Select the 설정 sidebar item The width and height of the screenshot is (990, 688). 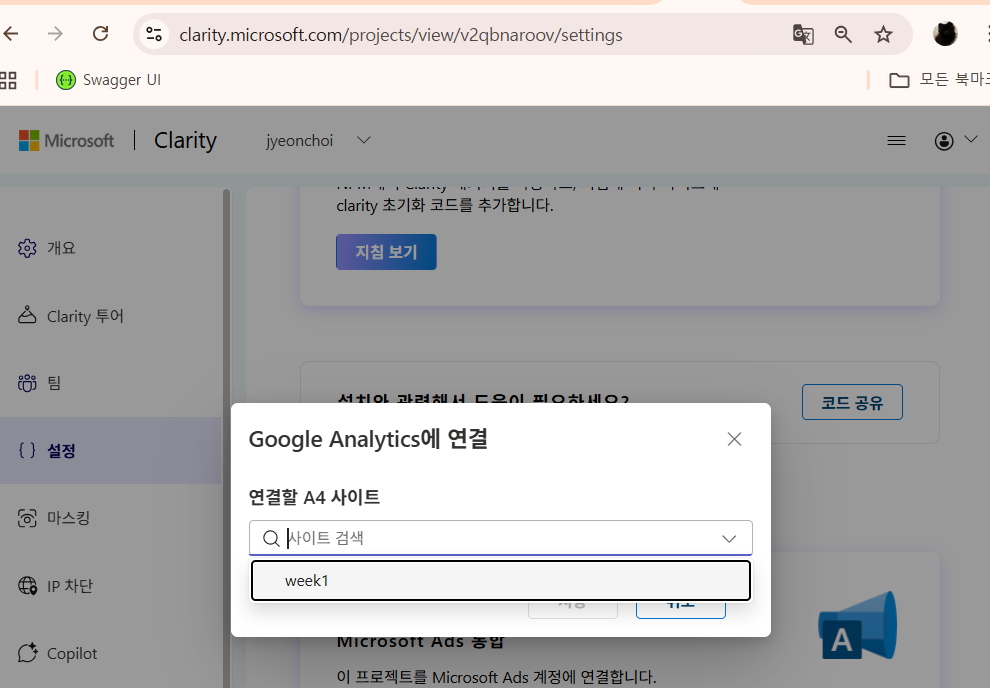pyautogui.click(x=110, y=450)
